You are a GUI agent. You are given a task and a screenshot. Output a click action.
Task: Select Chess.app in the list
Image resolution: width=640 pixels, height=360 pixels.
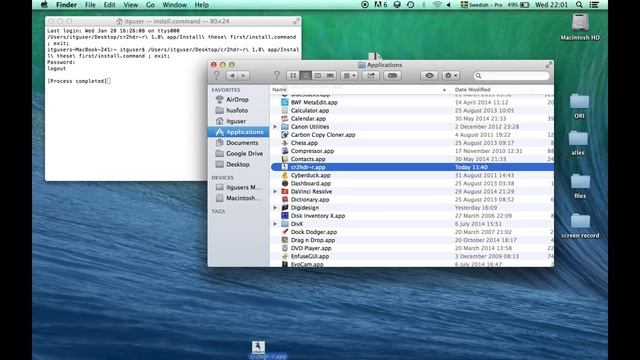(412, 143)
